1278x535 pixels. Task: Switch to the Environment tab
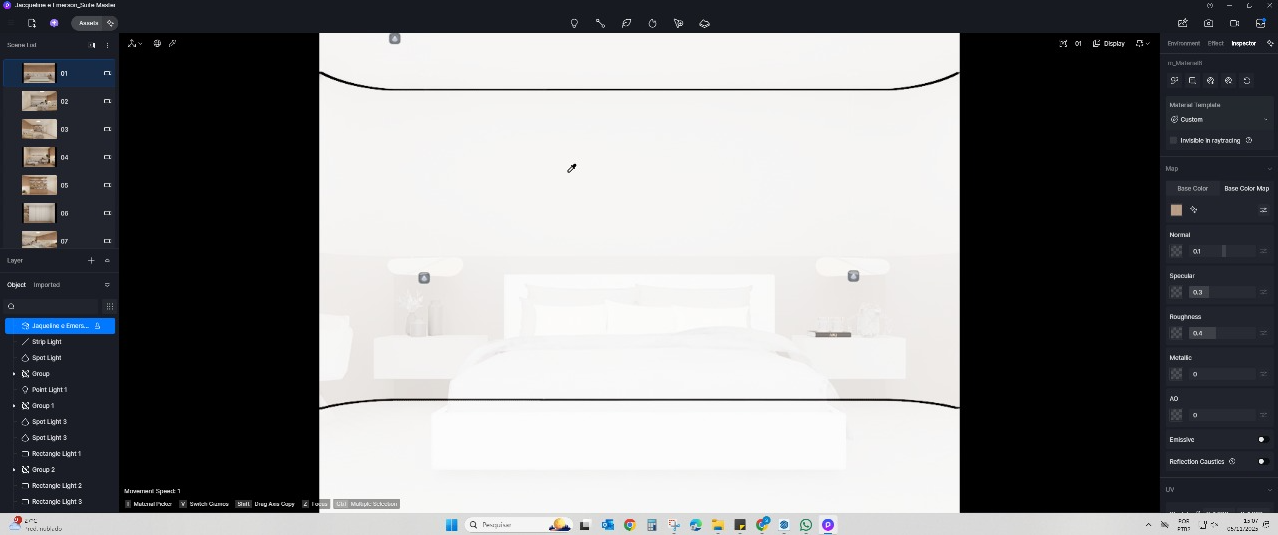pyautogui.click(x=1183, y=44)
